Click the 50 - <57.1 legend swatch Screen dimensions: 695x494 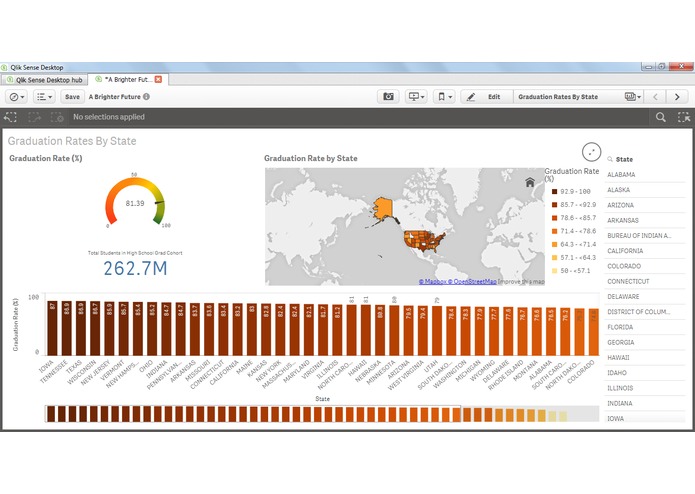click(554, 271)
